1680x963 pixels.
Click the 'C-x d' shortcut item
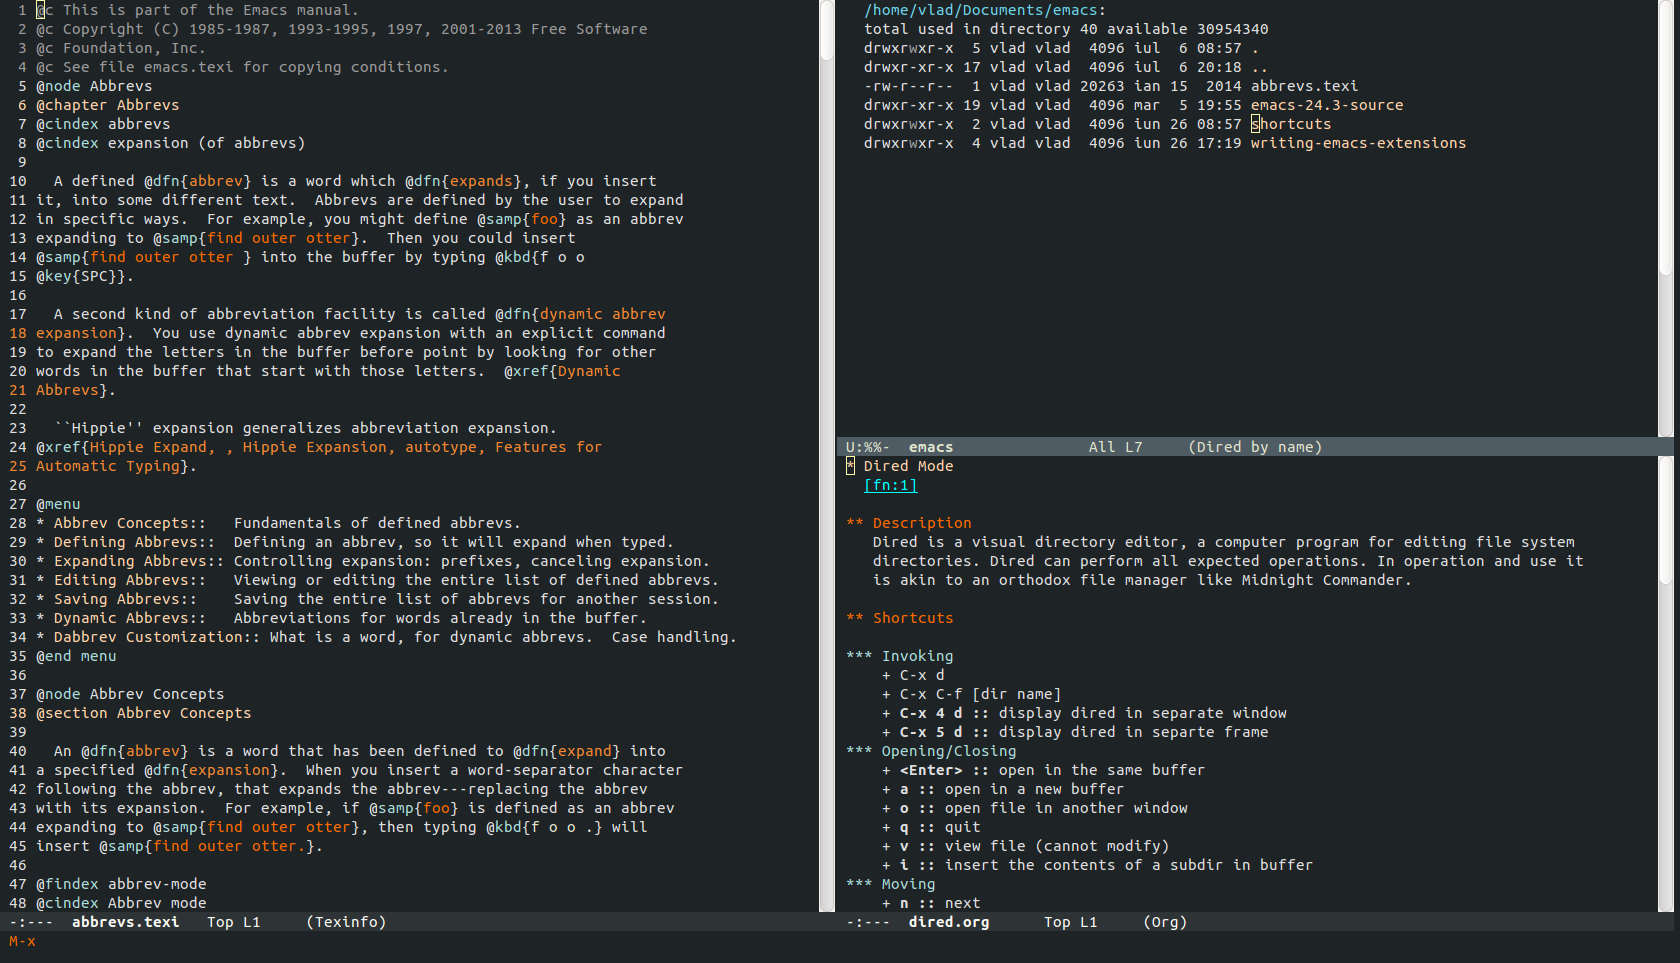[913, 675]
